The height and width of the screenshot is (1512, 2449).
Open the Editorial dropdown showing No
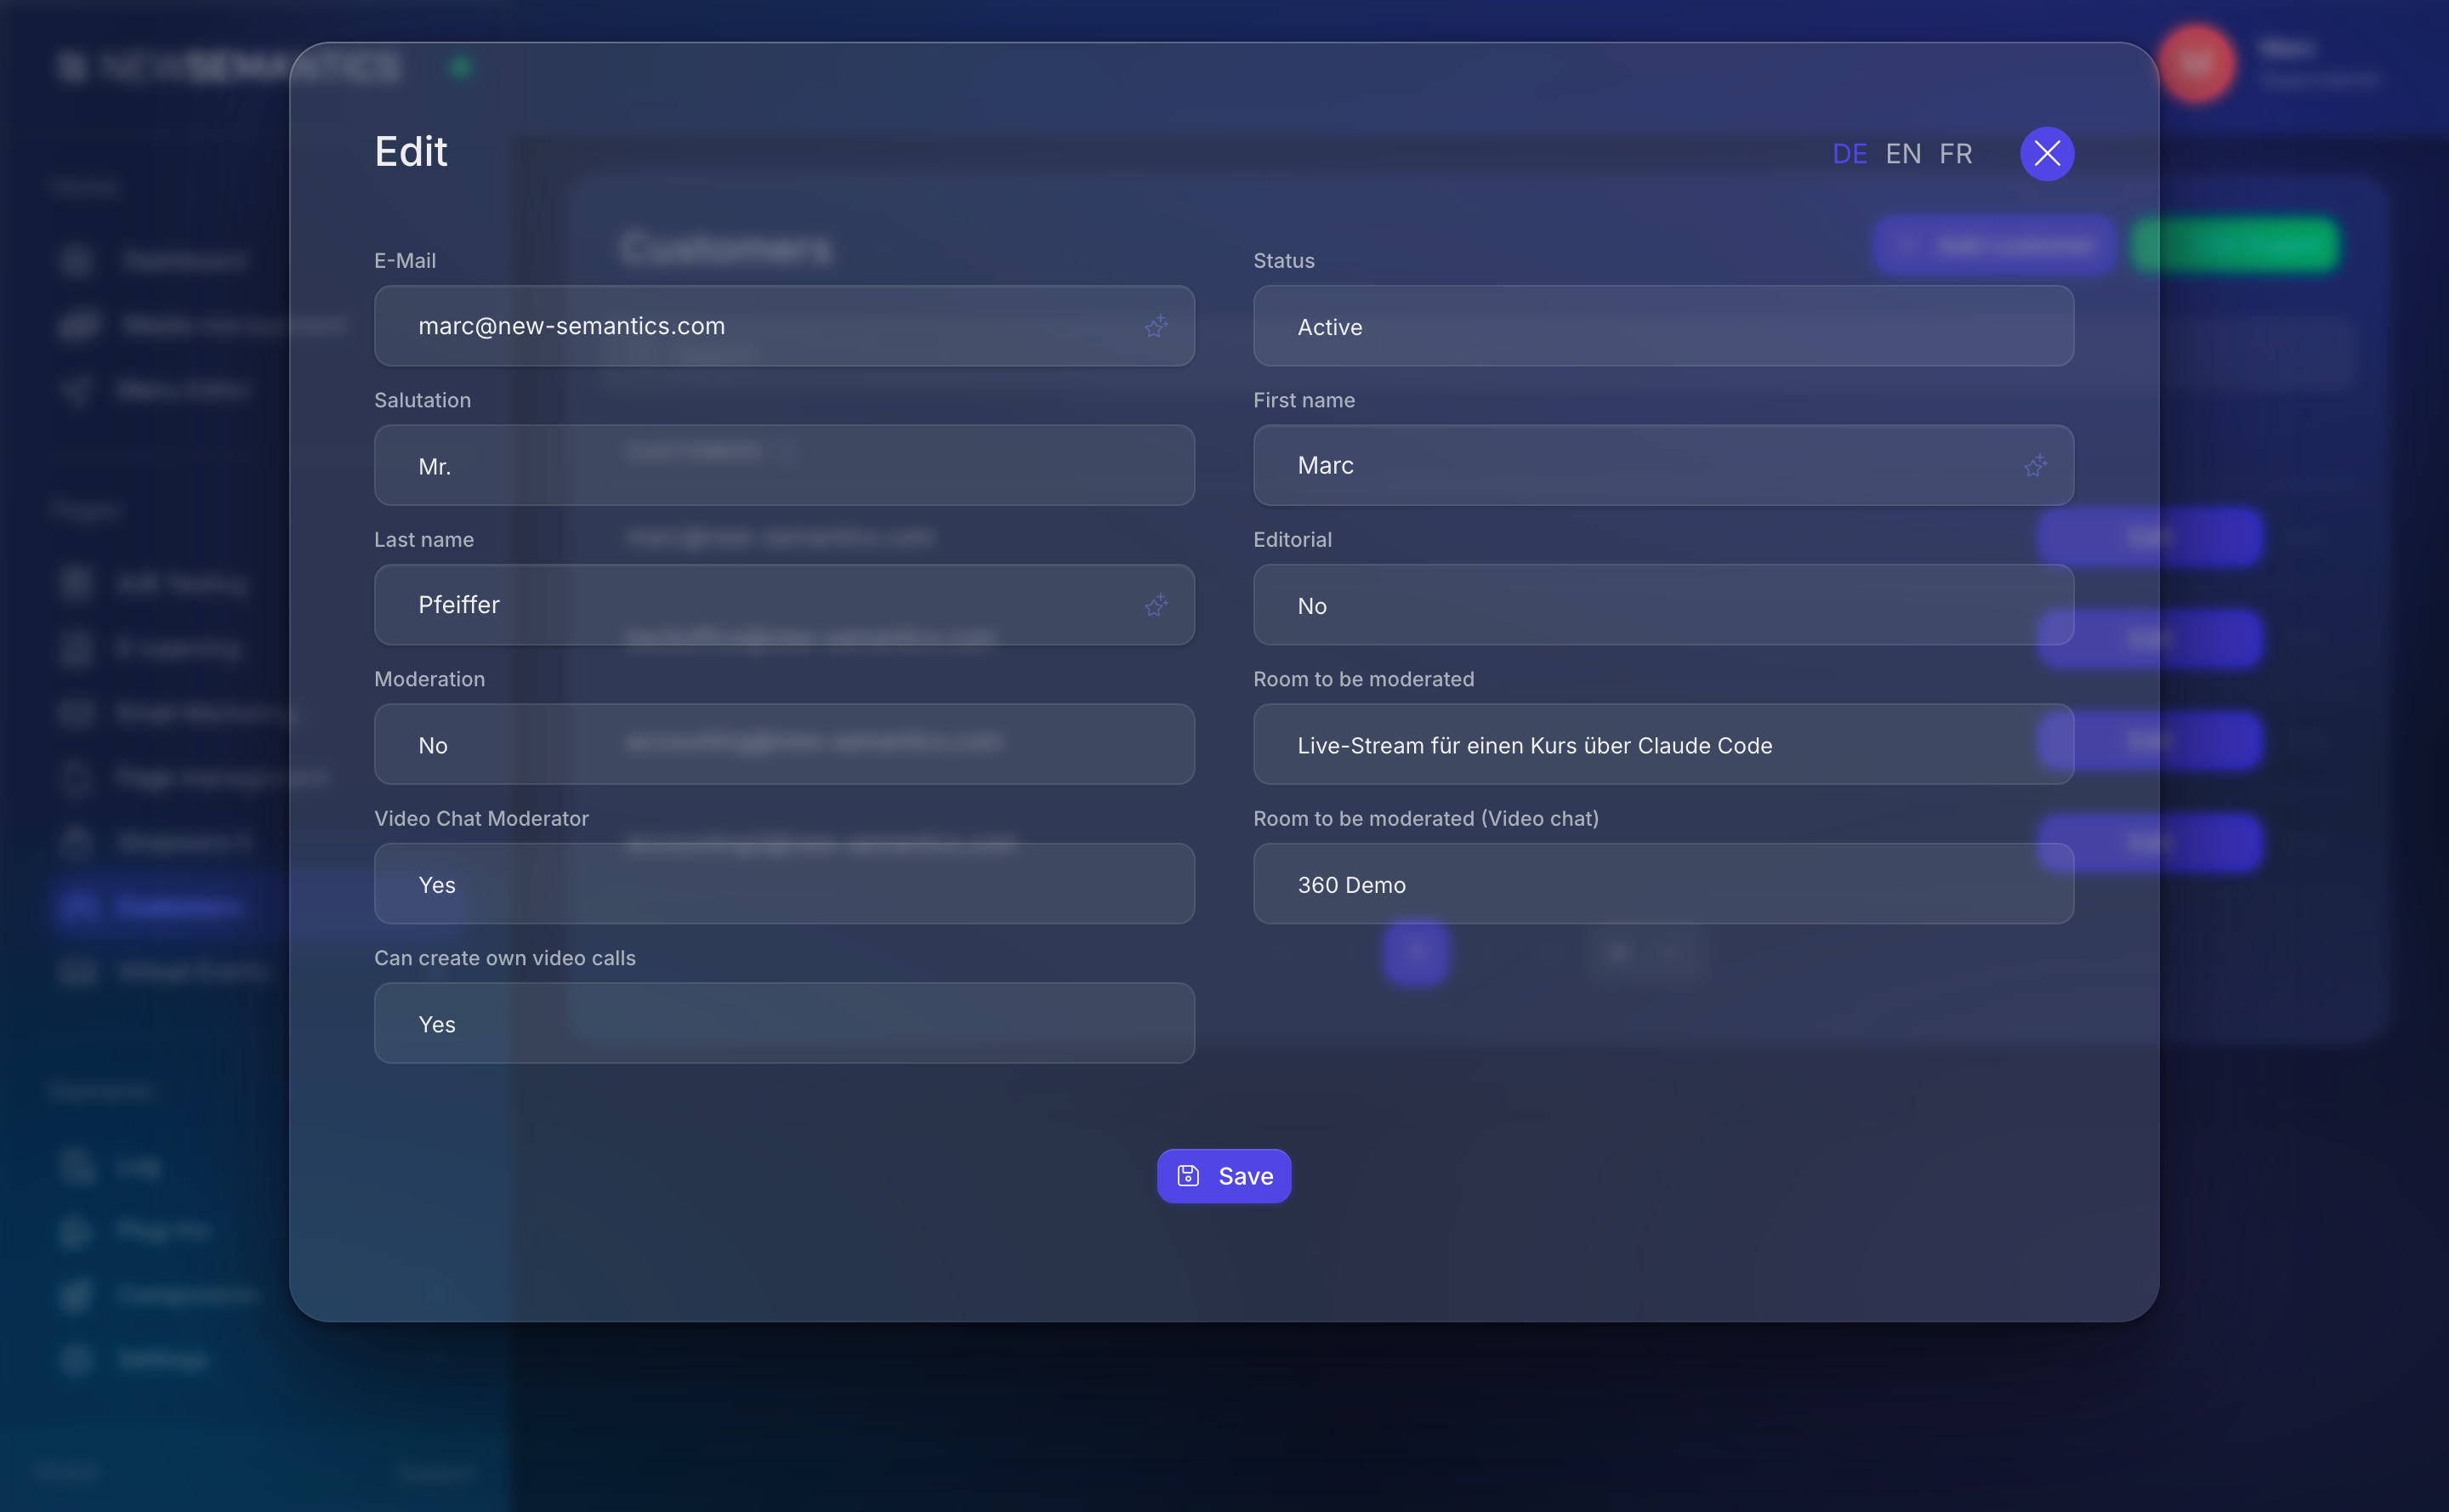tap(1663, 605)
